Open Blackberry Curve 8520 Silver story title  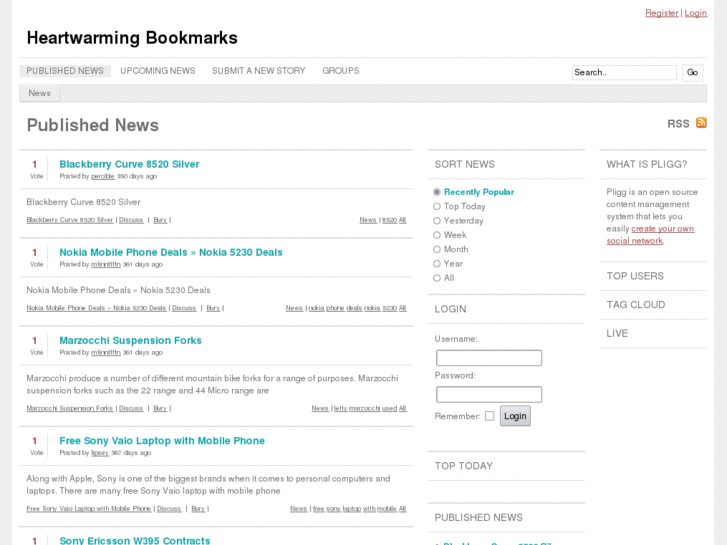[x=129, y=164]
